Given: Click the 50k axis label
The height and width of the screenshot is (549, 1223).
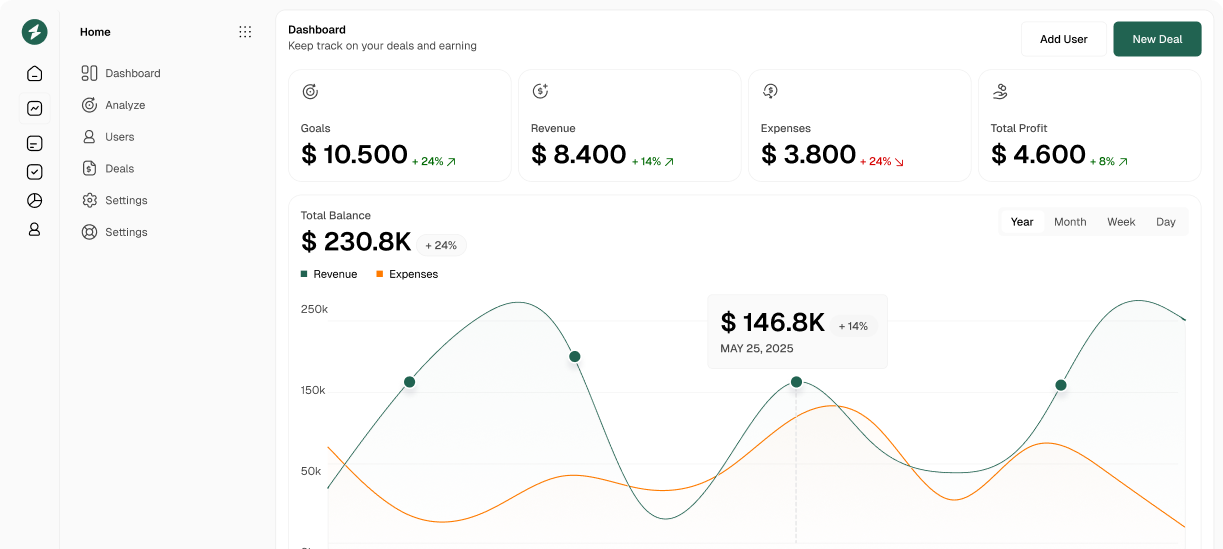Looking at the screenshot, I should pyautogui.click(x=311, y=471).
